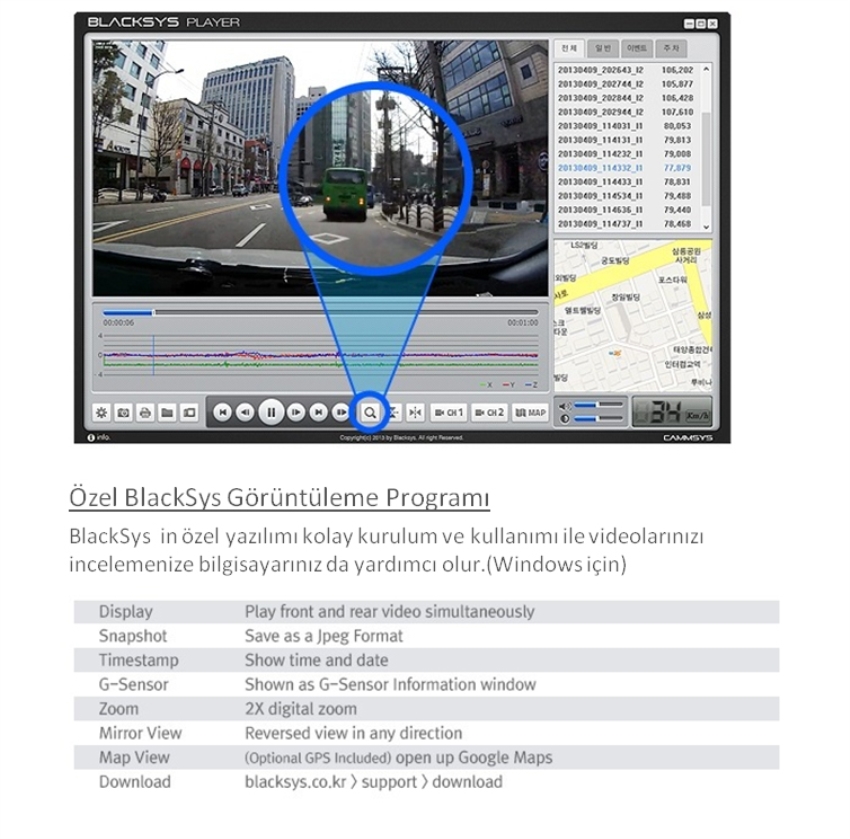The height and width of the screenshot is (839, 850).
Task: Click the speaker volume icon
Action: [565, 406]
